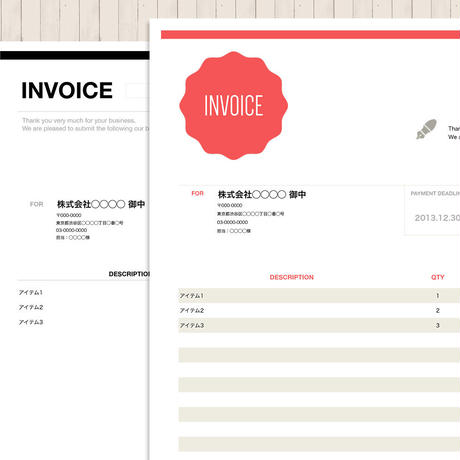
Task: Click the quantity 2 cell
Action: pos(438,310)
